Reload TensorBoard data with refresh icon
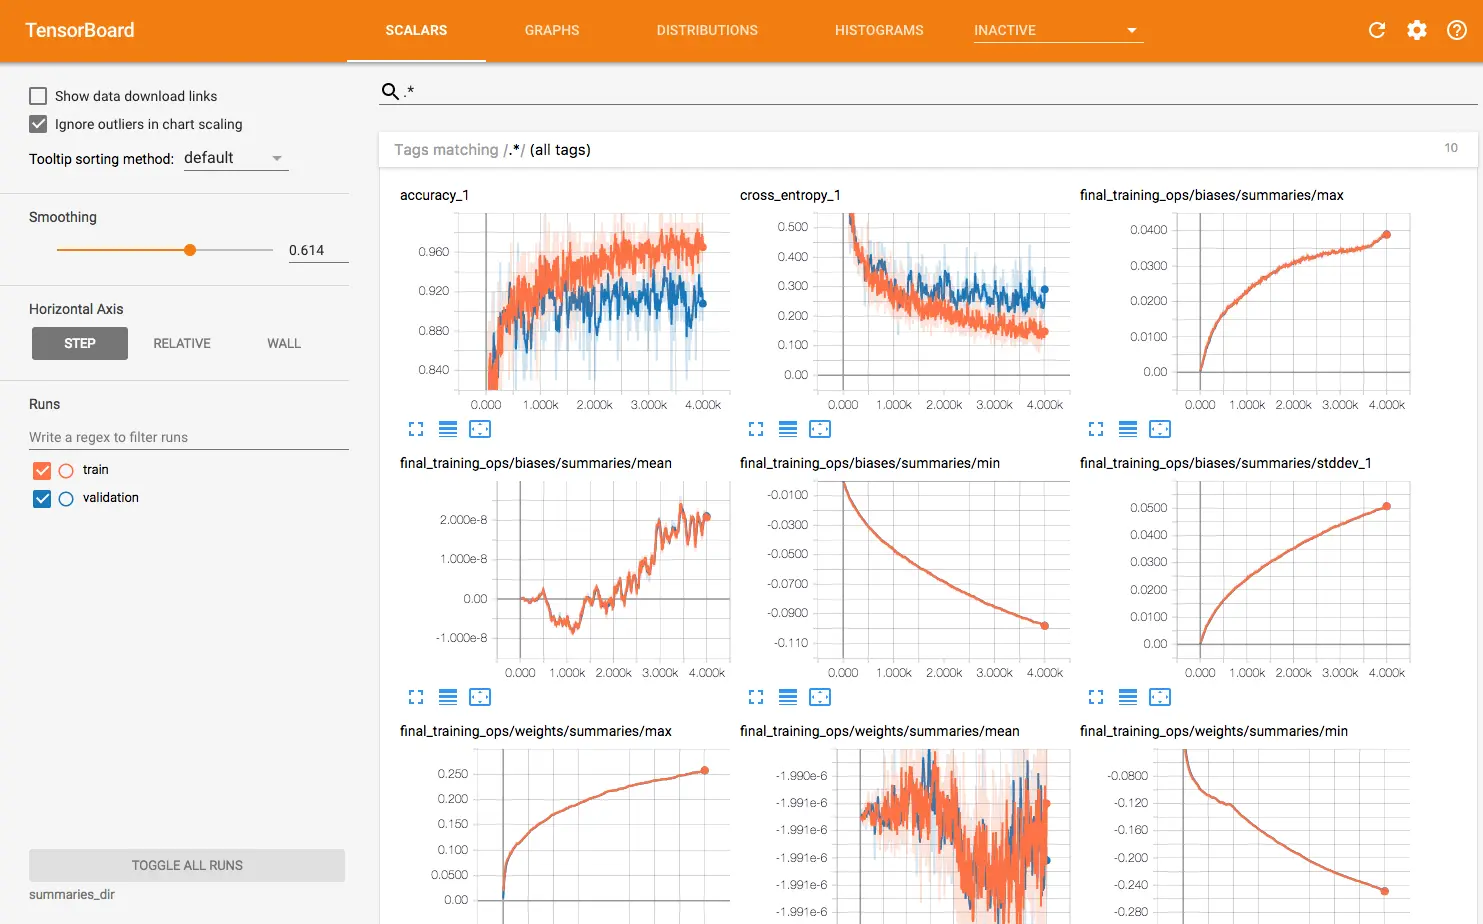The height and width of the screenshot is (924, 1483). [1377, 30]
